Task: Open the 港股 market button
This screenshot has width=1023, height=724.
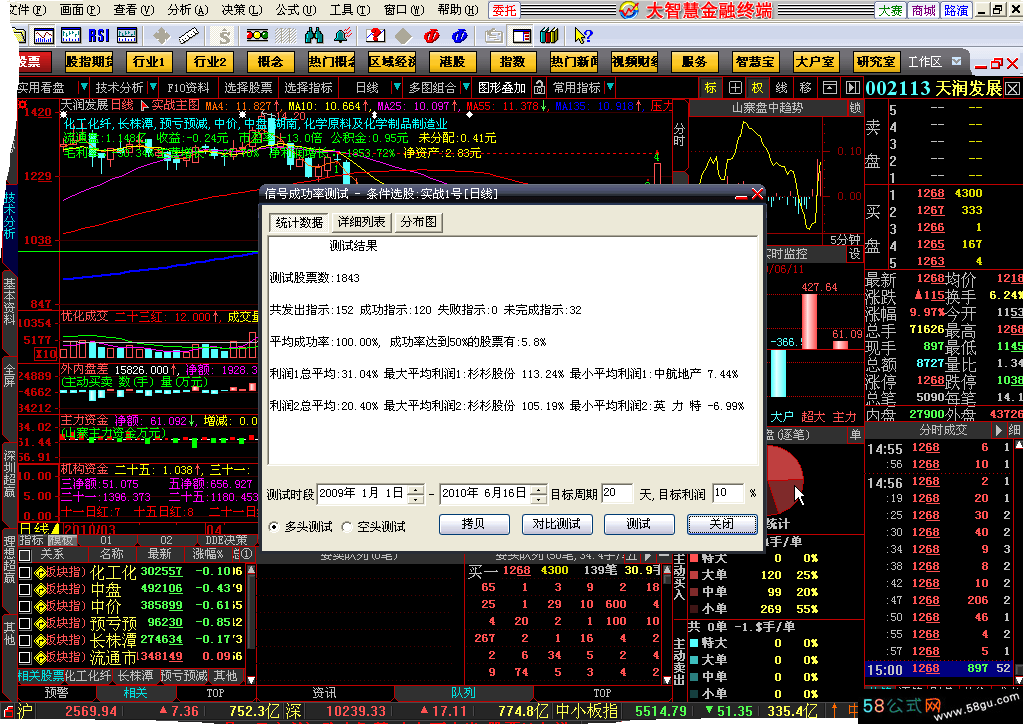Action: [452, 62]
